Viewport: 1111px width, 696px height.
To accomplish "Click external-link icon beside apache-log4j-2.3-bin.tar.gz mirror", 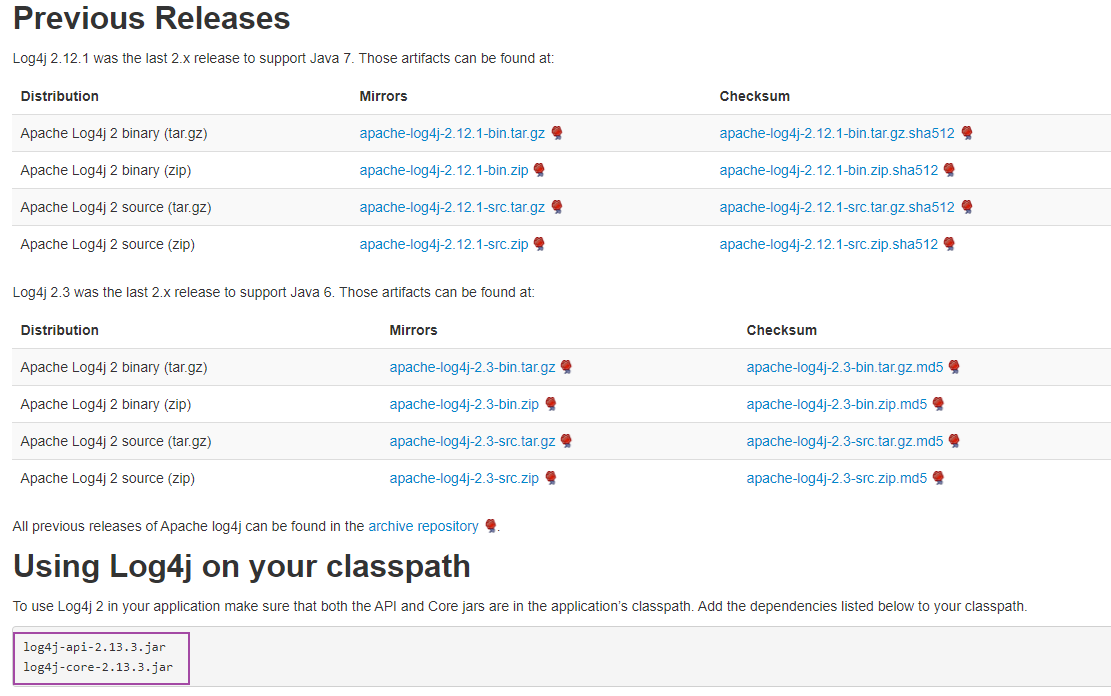I will 567,367.
